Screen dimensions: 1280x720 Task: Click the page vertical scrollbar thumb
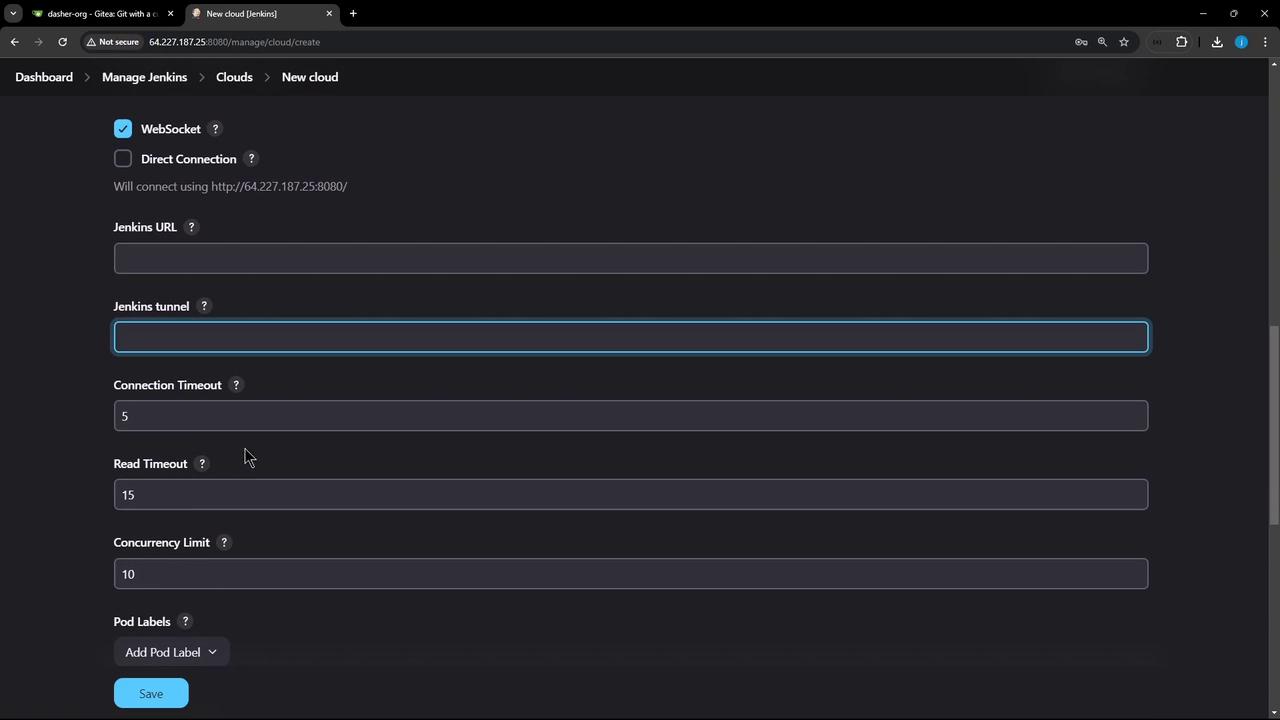coord(1274,425)
